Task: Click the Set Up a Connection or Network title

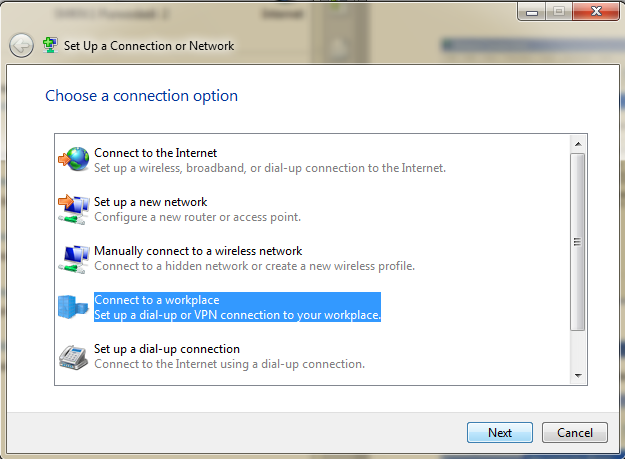Action: coord(149,45)
